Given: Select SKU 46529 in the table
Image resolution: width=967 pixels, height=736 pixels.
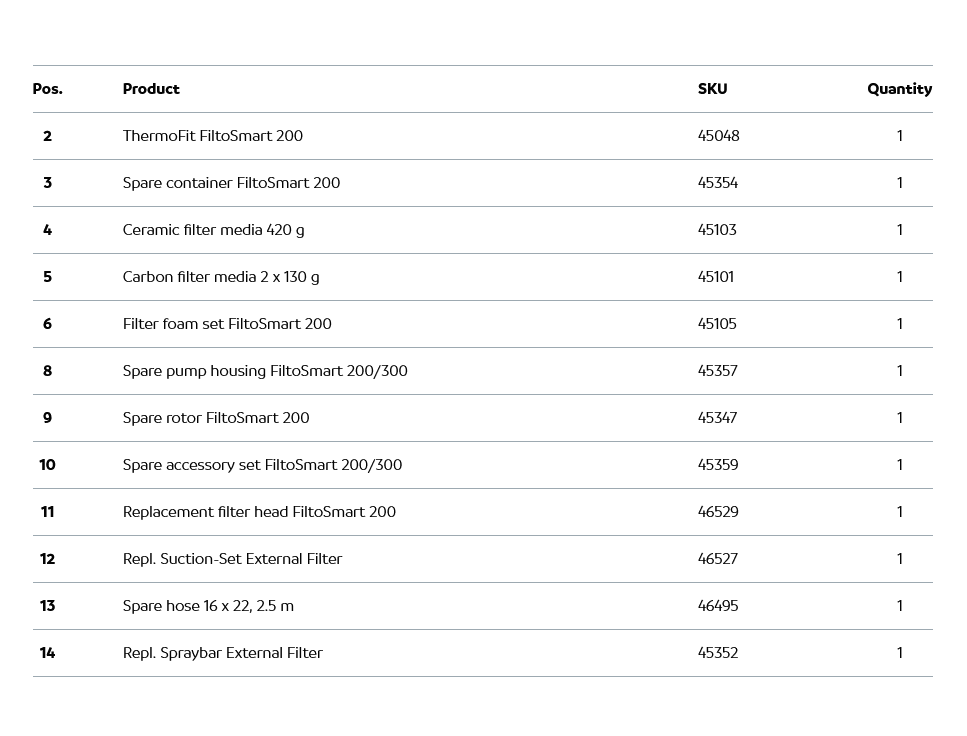Looking at the screenshot, I should pyautogui.click(x=718, y=512).
